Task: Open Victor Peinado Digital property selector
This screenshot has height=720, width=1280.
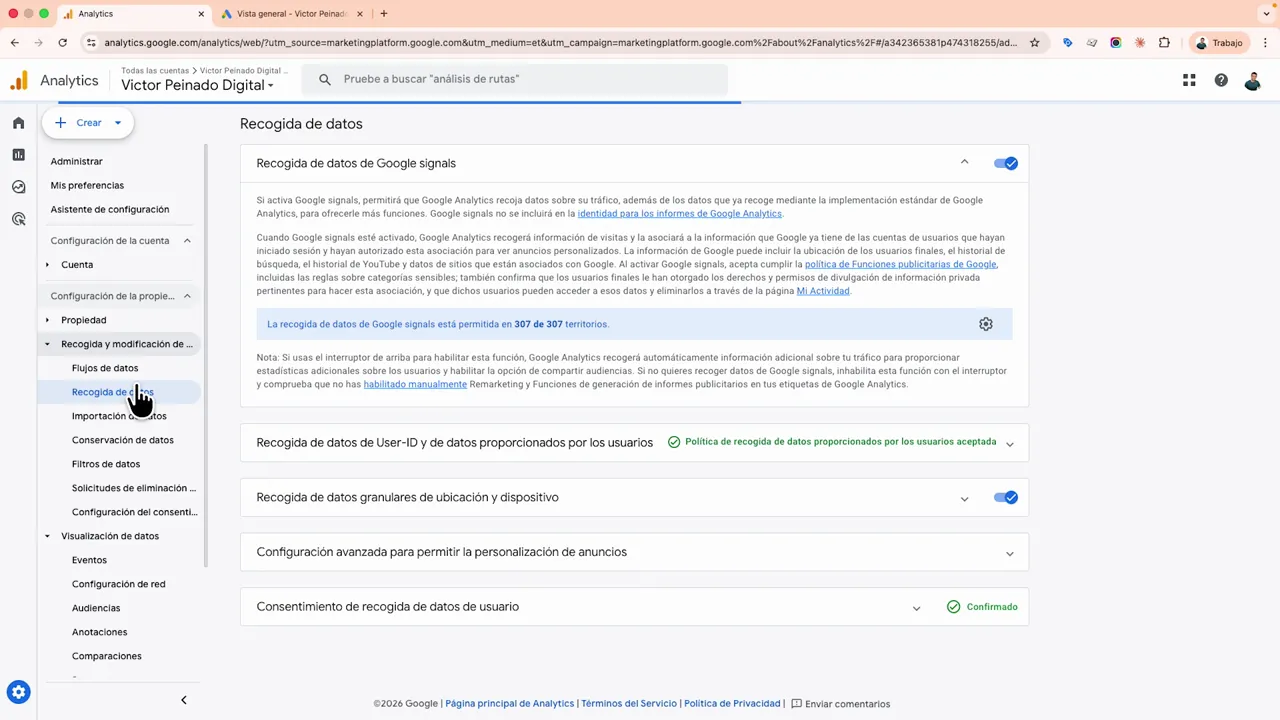Action: coord(197,86)
